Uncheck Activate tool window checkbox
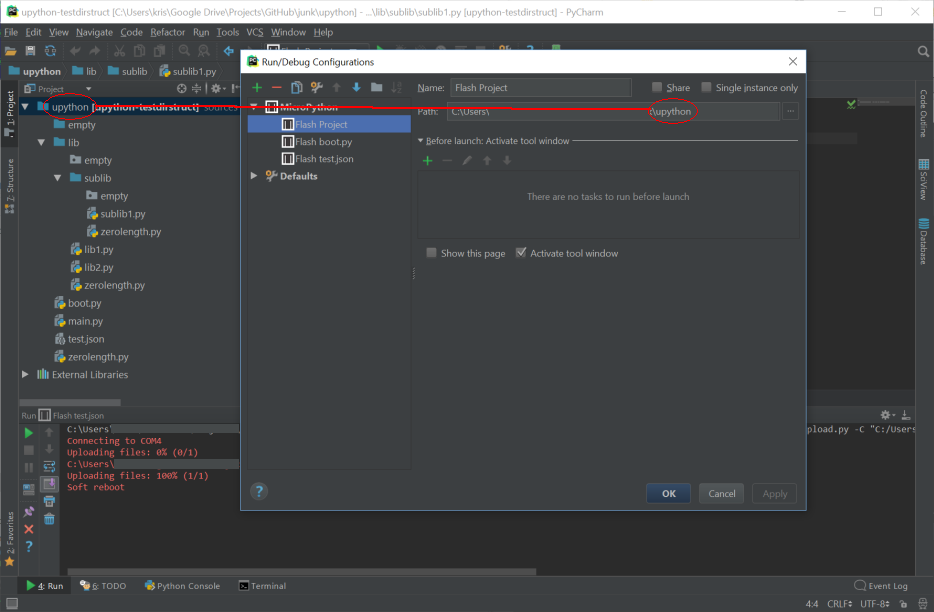The width and height of the screenshot is (934, 612). point(521,253)
